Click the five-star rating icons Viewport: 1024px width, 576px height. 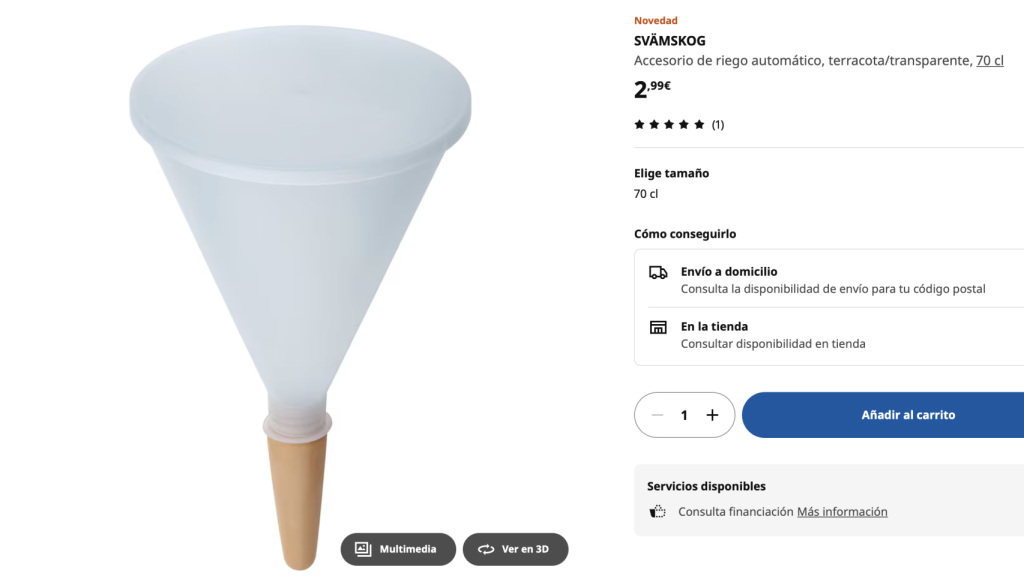point(669,124)
